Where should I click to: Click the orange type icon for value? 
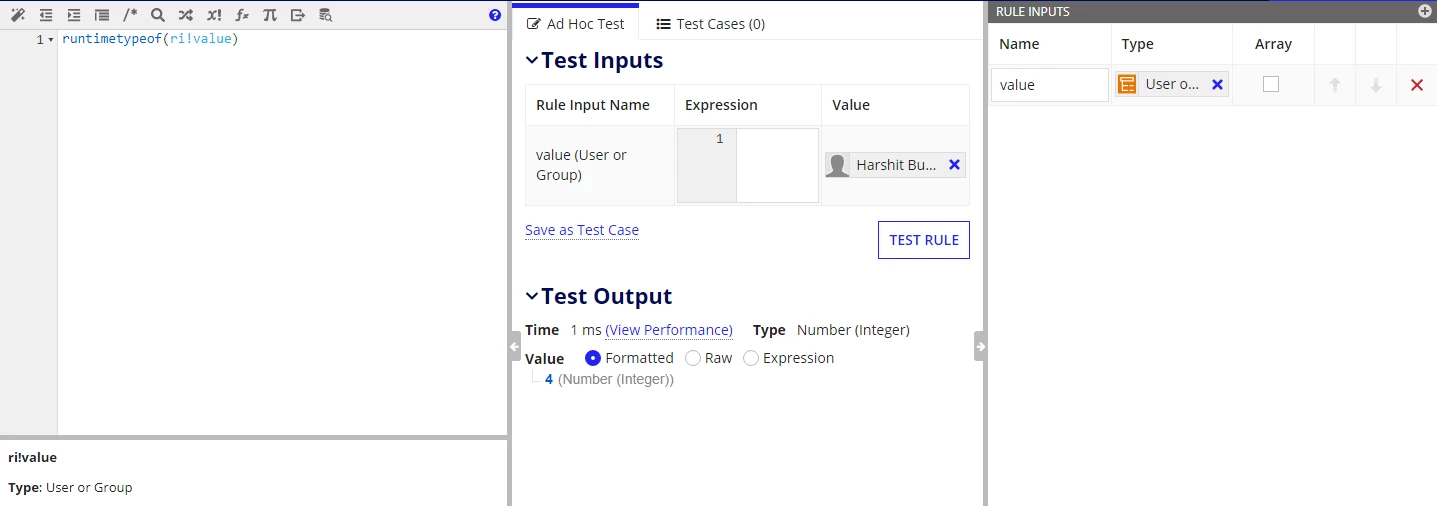tap(1127, 85)
